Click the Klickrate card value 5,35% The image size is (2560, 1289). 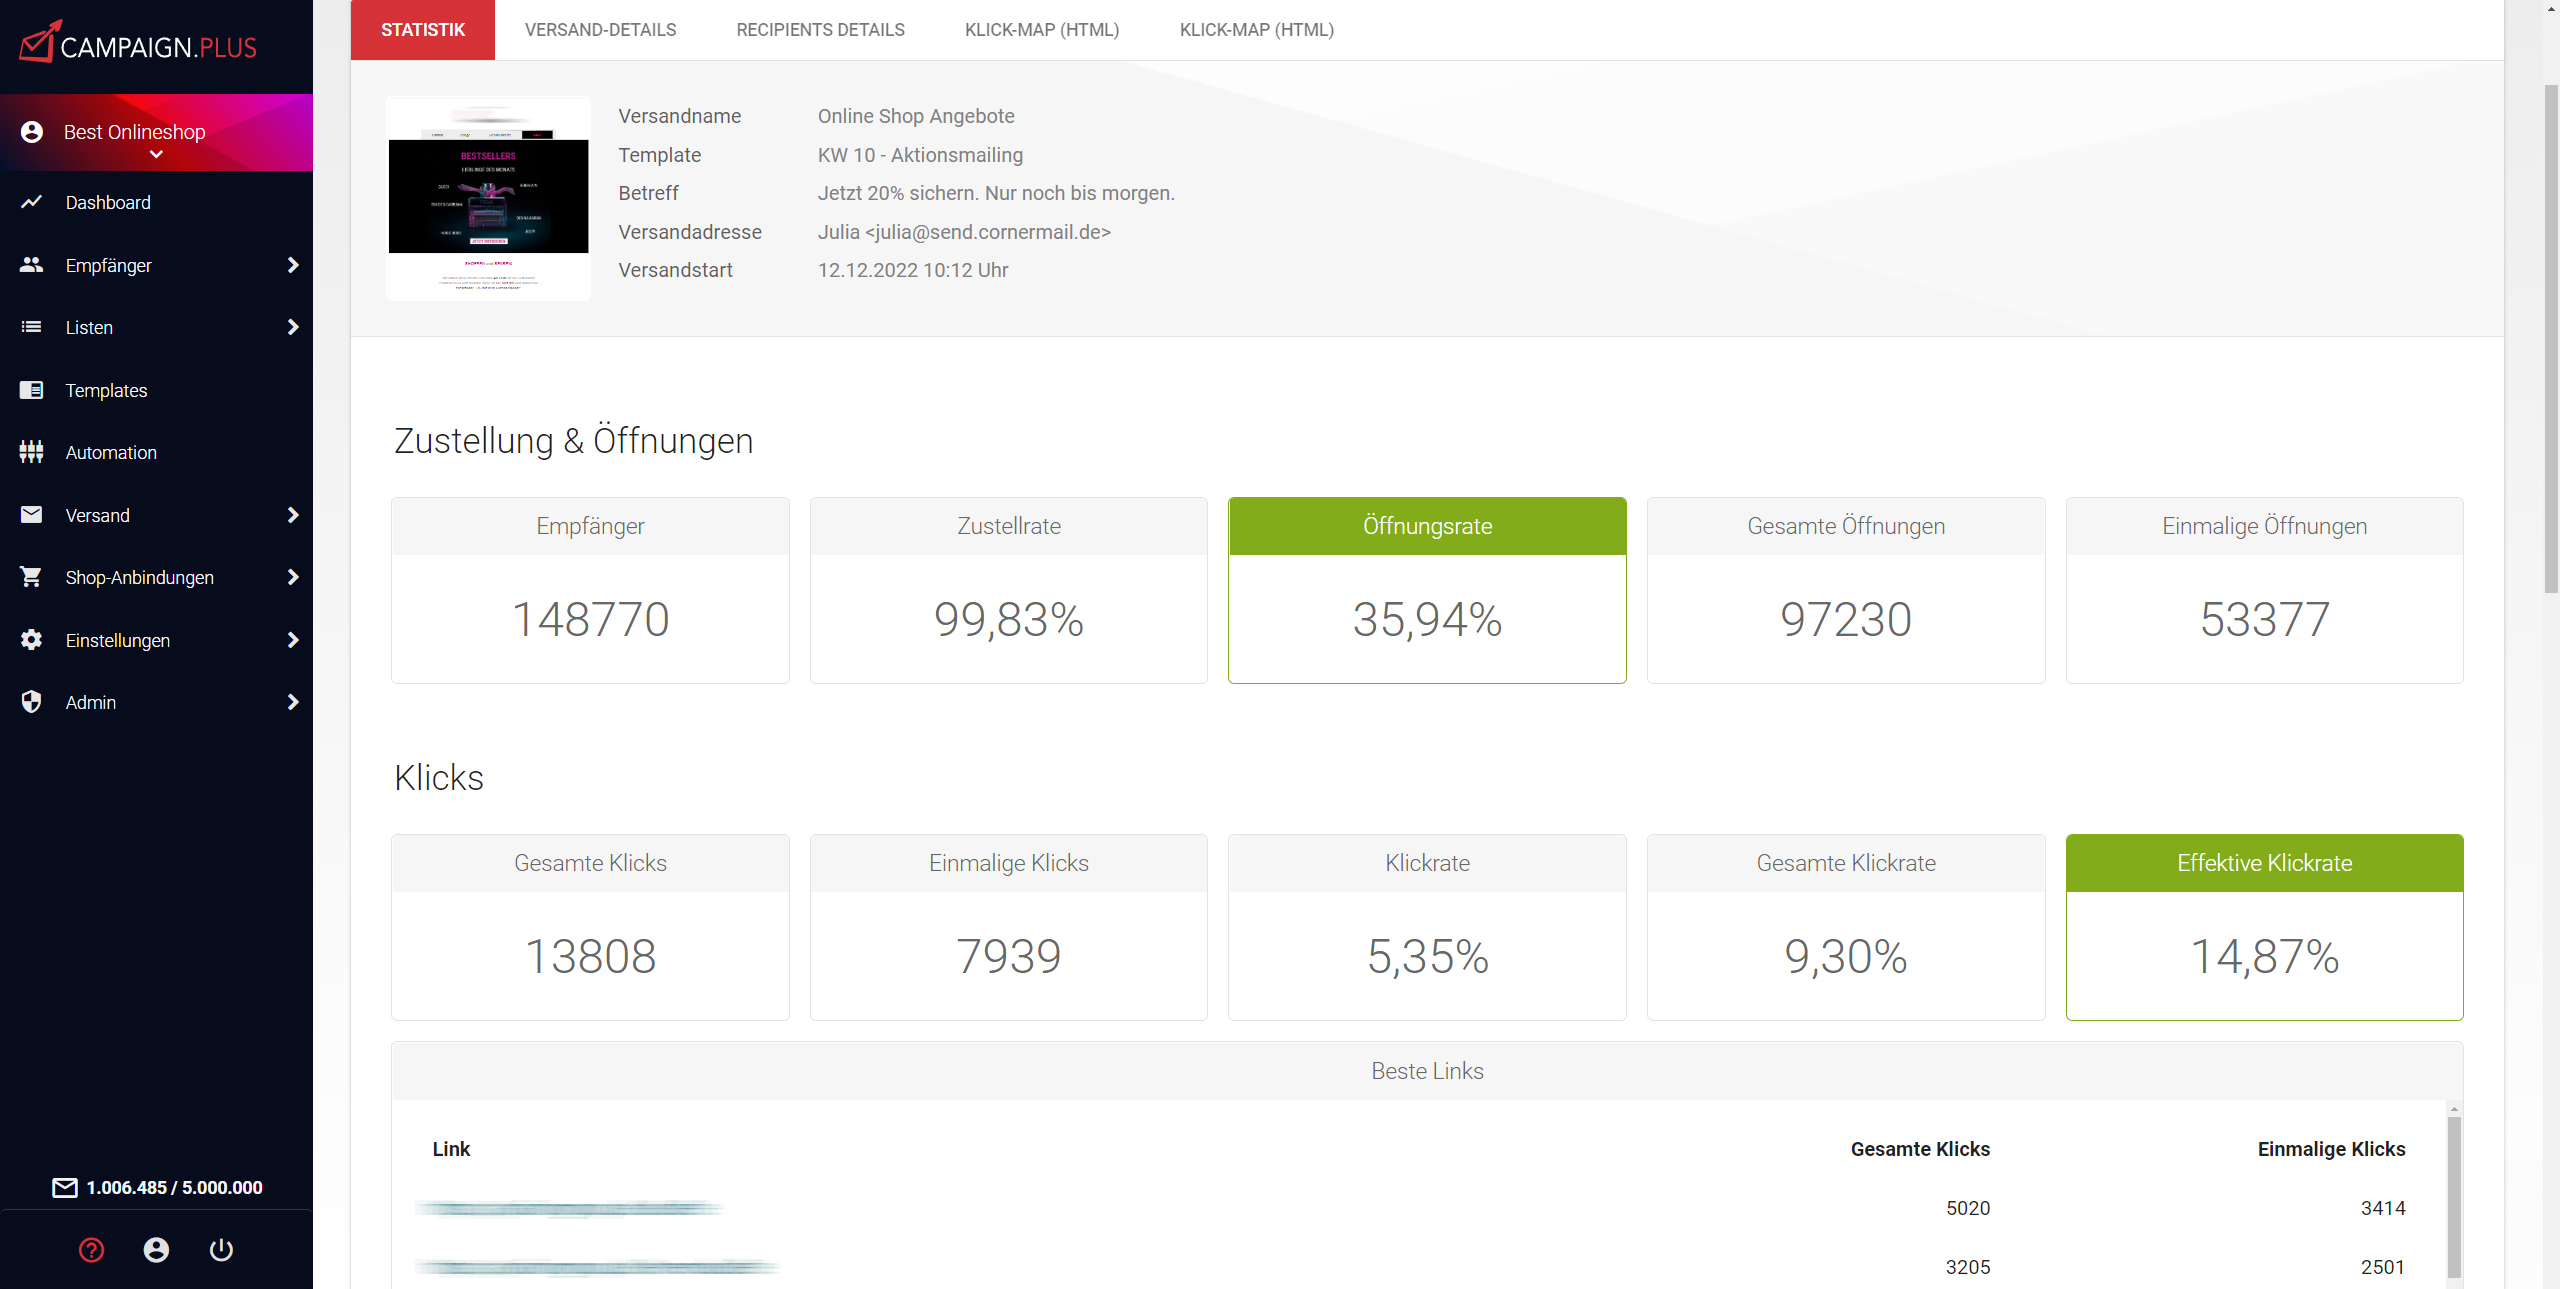[1427, 956]
